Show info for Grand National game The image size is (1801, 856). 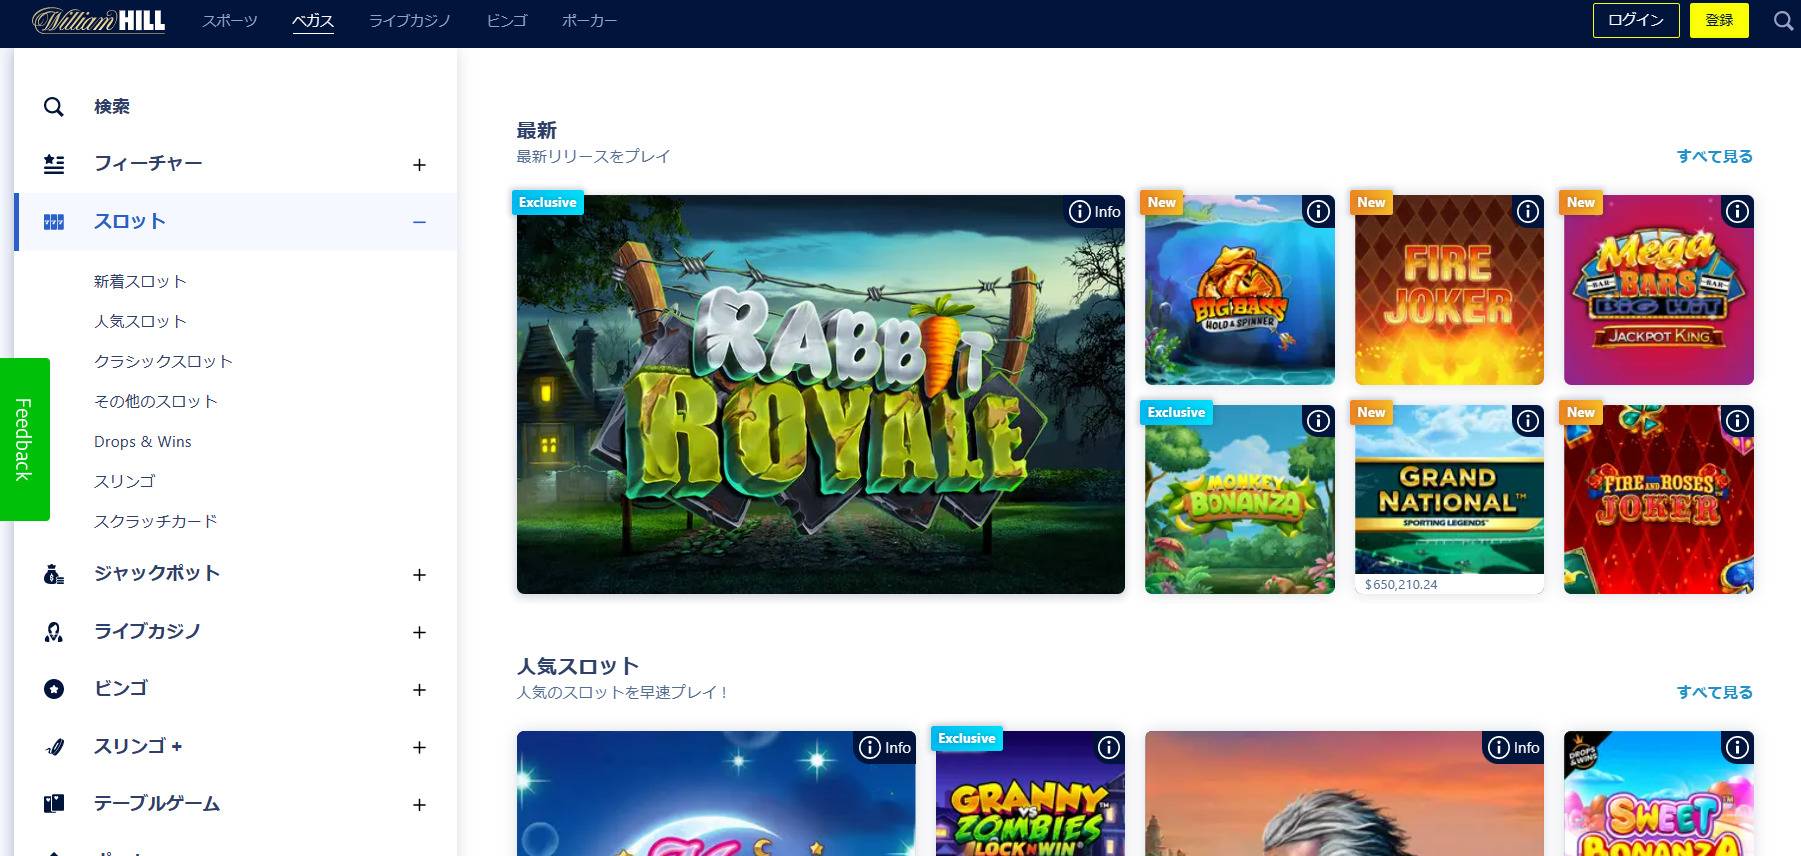coord(1528,421)
